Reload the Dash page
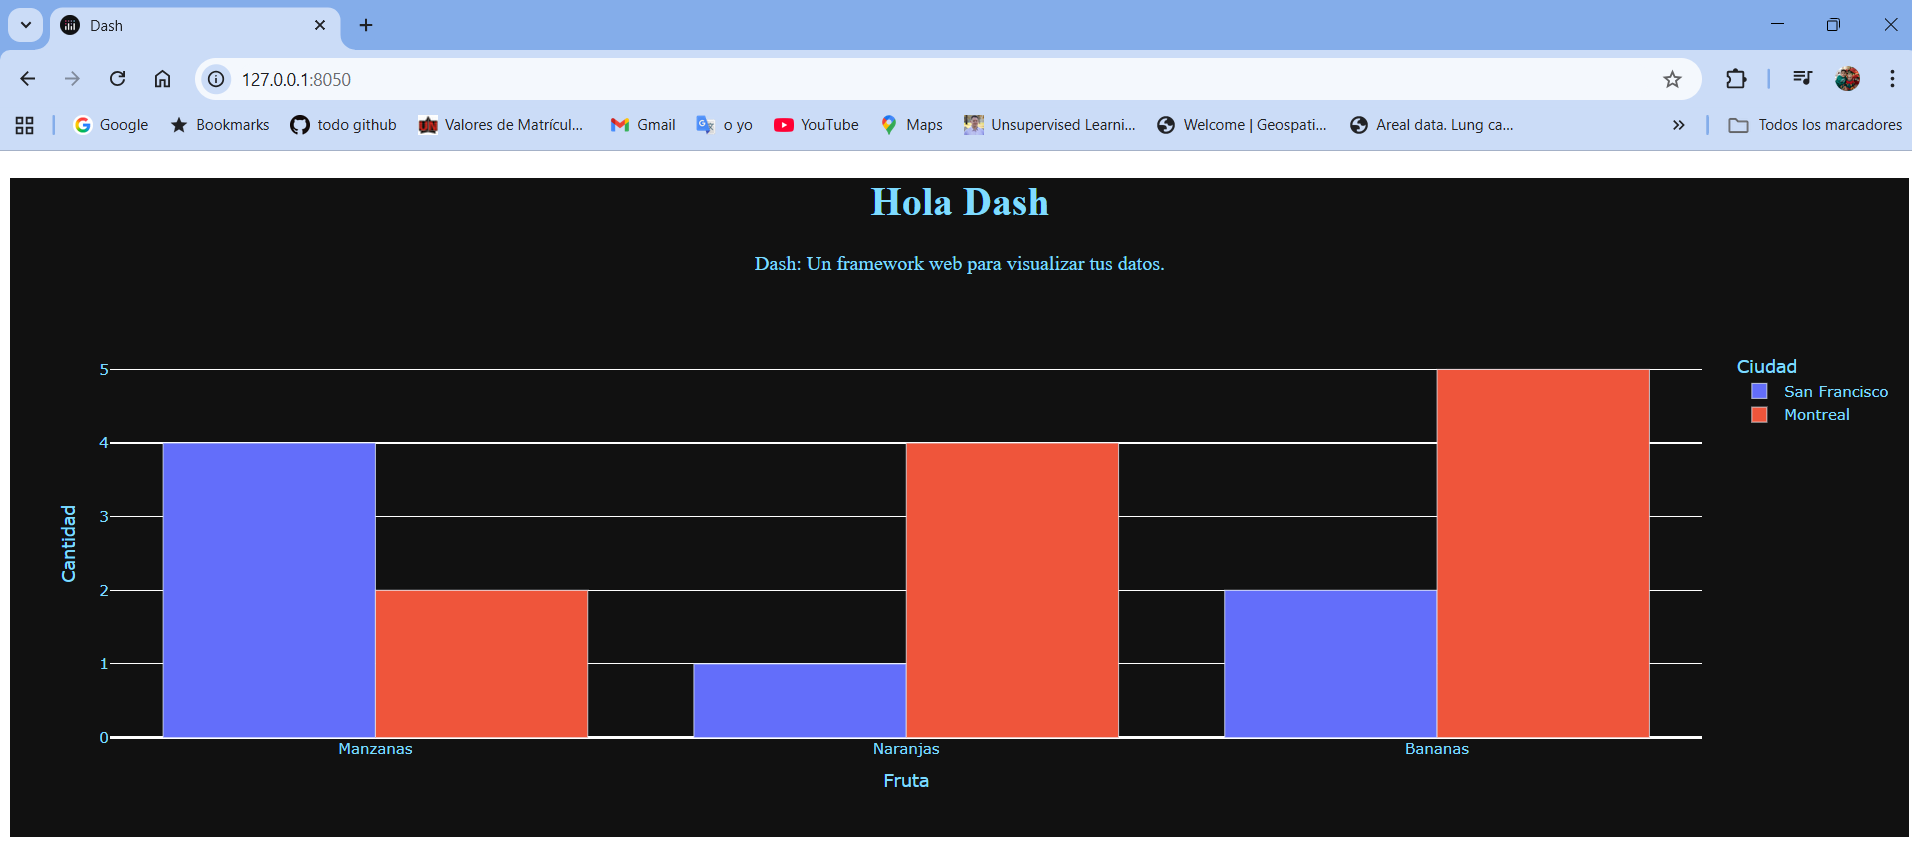The height and width of the screenshot is (852, 1912). pyautogui.click(x=117, y=79)
